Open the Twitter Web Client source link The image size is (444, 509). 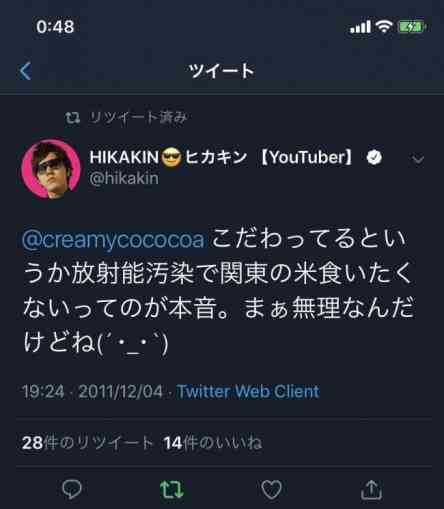coord(248,391)
